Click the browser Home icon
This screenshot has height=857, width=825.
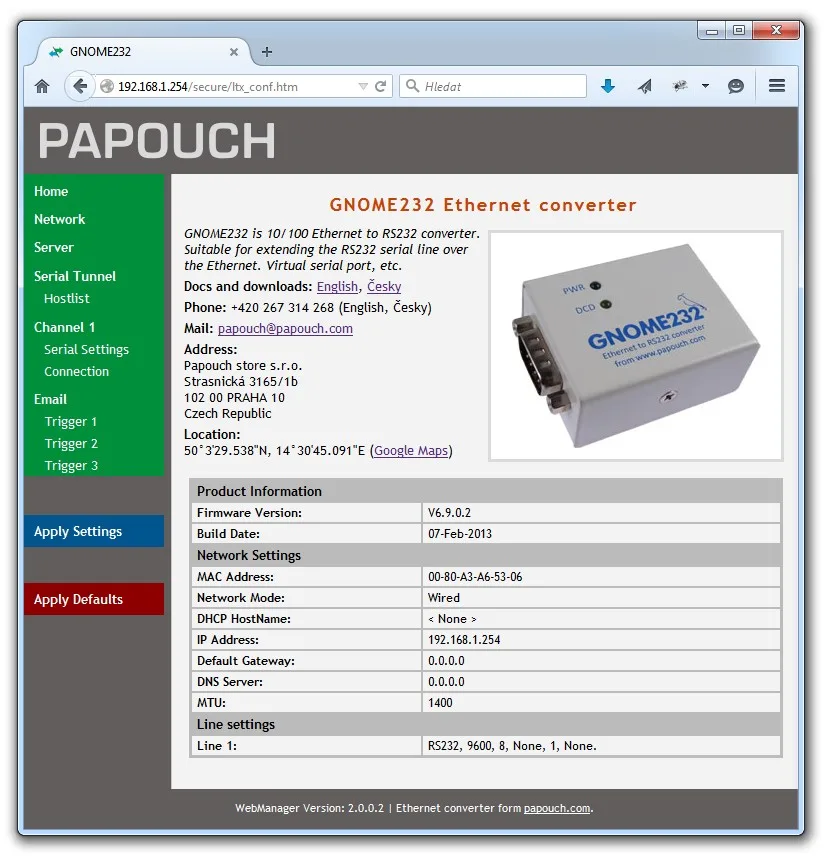pyautogui.click(x=42, y=86)
